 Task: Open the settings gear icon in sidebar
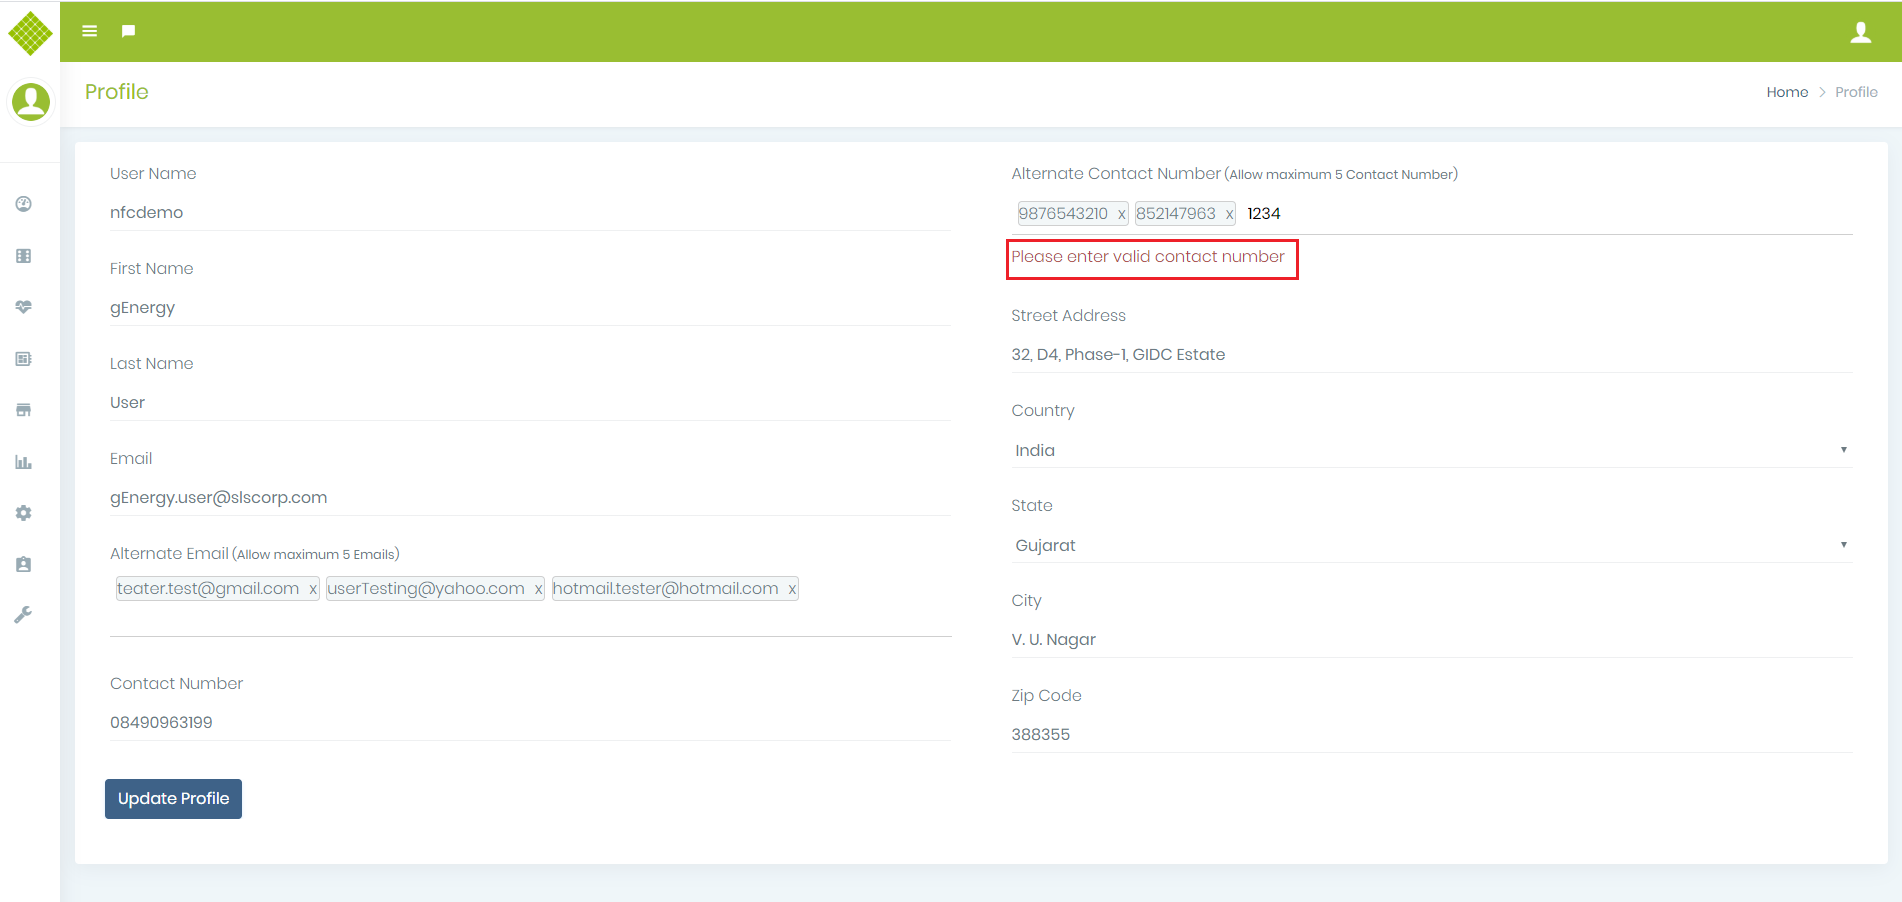tap(24, 513)
